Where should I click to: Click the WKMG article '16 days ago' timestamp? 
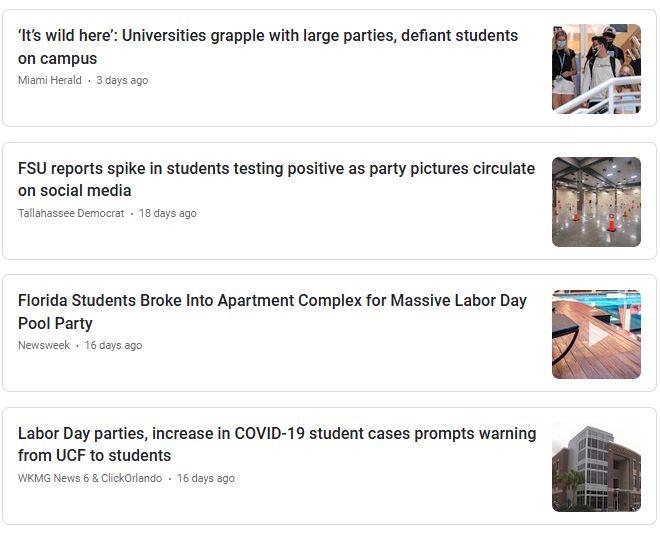(205, 478)
